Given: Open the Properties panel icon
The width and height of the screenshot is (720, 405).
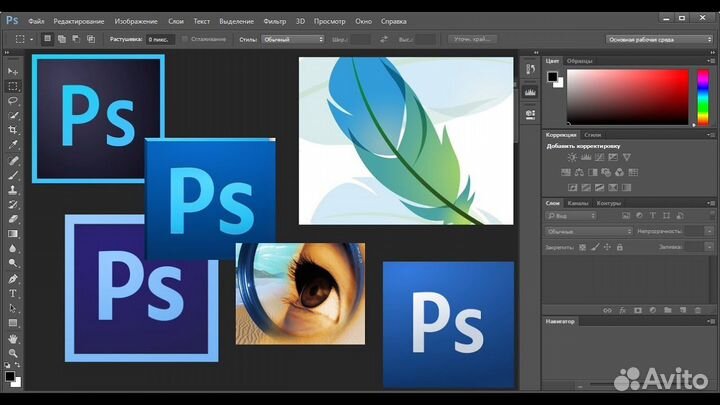Looking at the screenshot, I should click(530, 114).
